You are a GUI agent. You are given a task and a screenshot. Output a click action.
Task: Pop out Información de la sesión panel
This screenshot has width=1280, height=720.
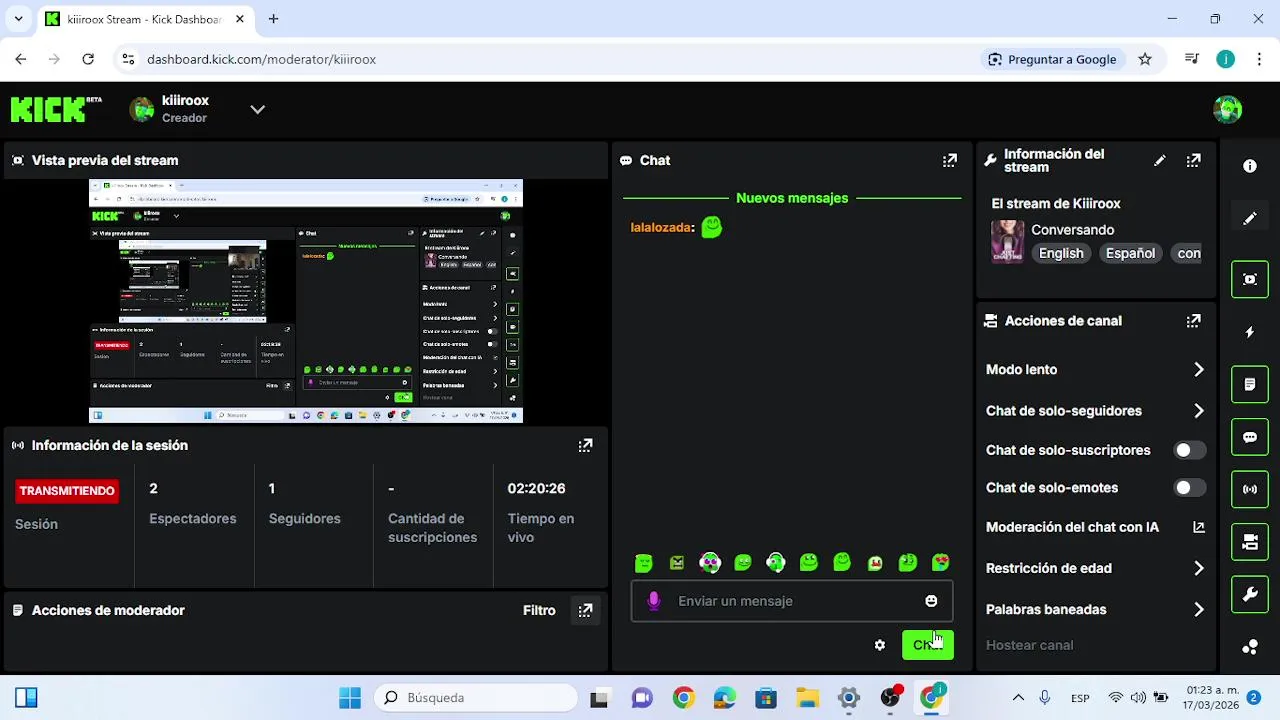[586, 445]
